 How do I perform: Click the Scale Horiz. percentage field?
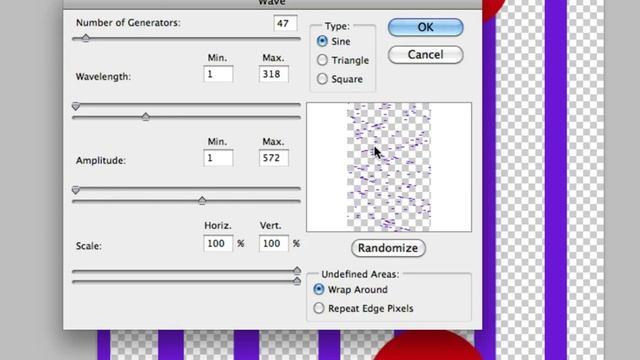tap(218, 244)
